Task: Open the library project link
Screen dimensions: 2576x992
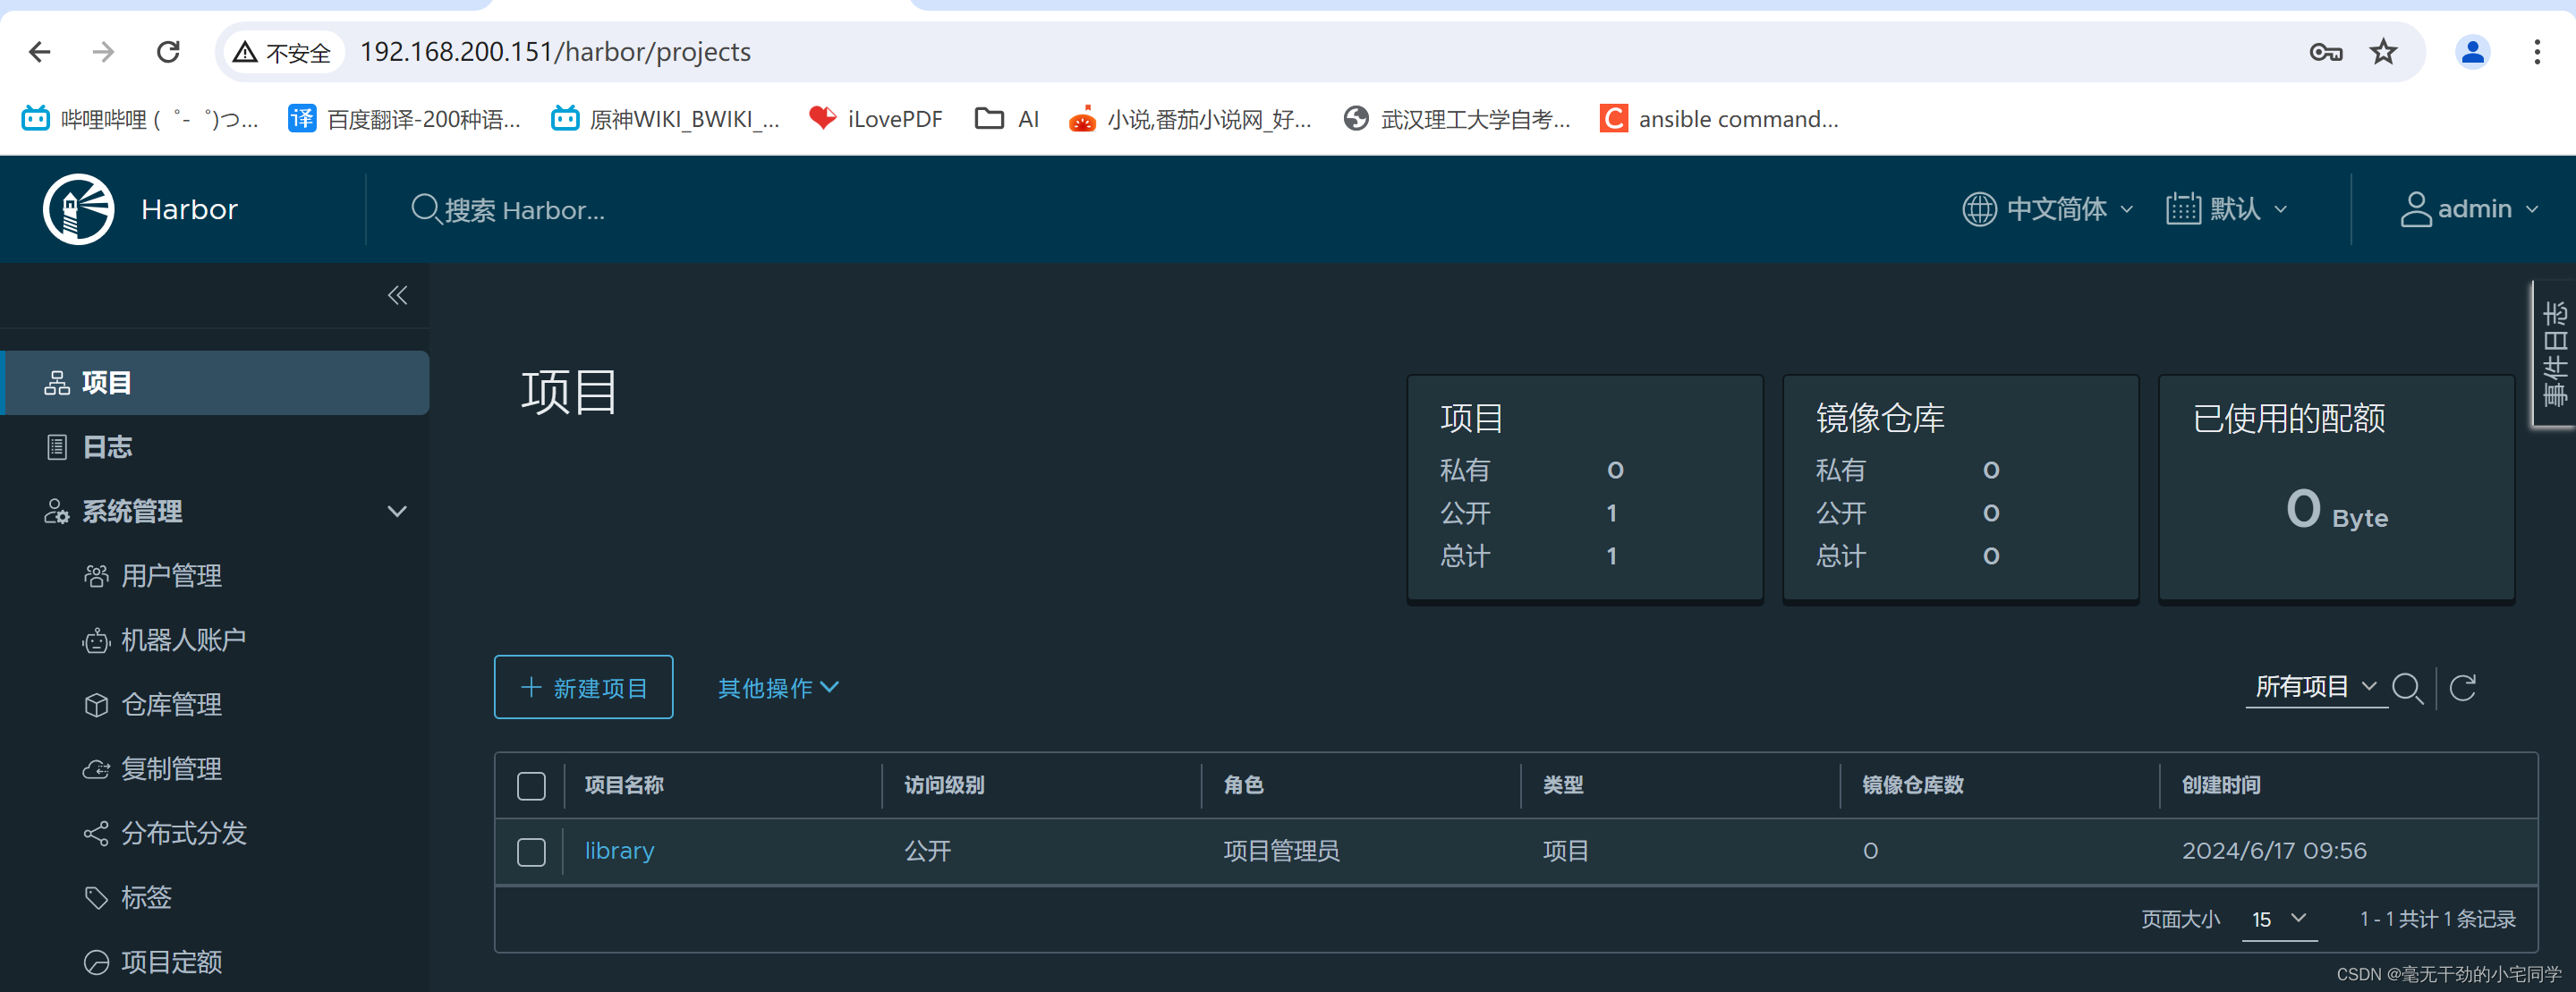Action: click(619, 851)
